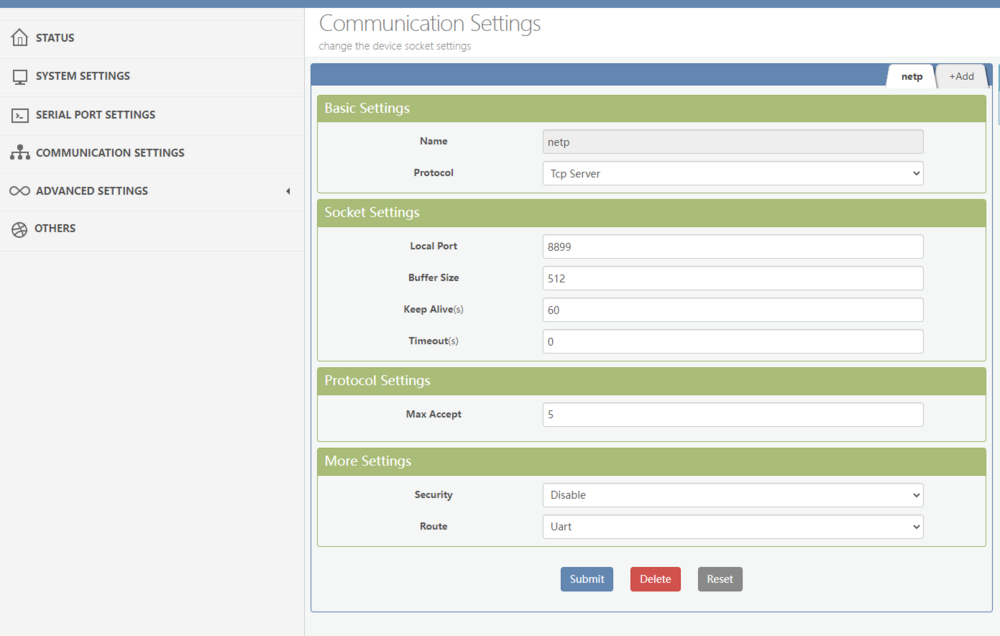The width and height of the screenshot is (1000, 636).
Task: Click the Timeout input field
Action: point(732,342)
